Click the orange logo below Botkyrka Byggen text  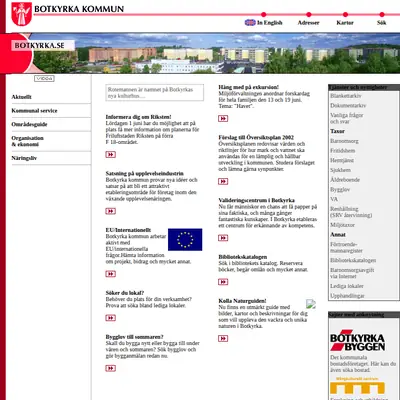[x=357, y=386]
